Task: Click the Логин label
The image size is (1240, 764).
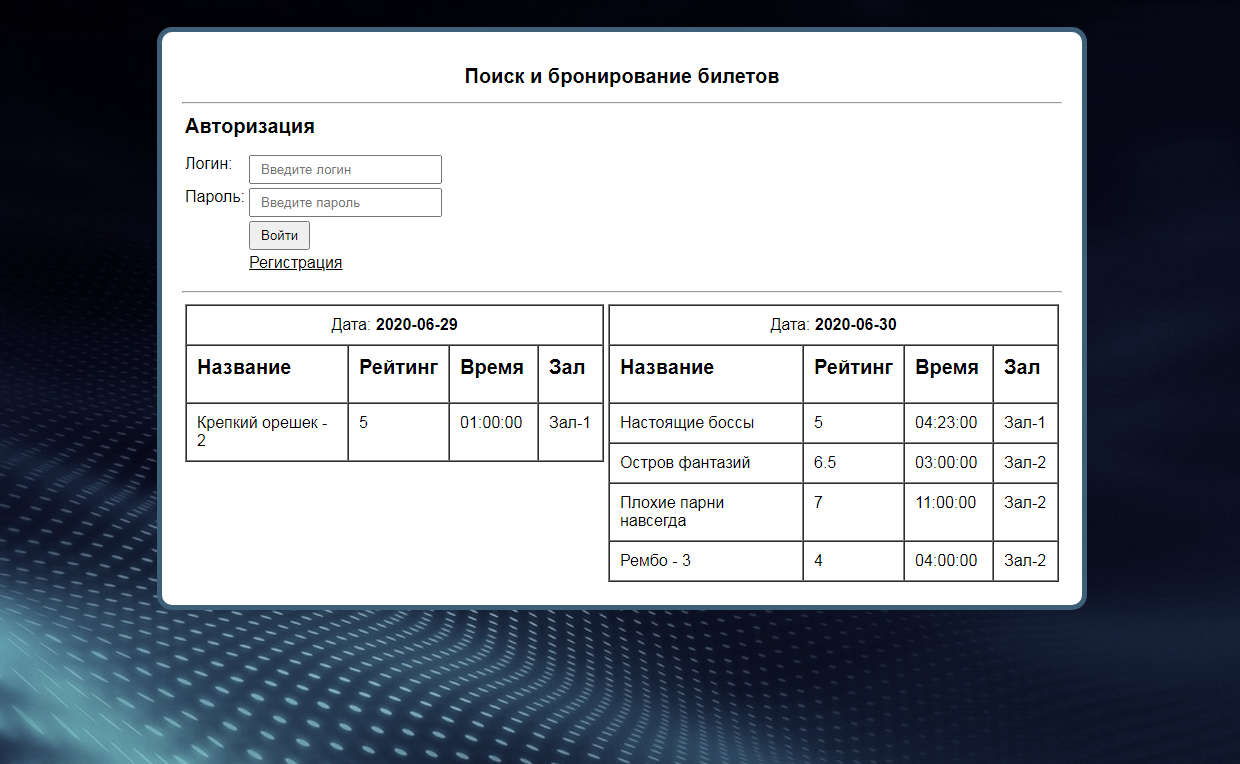Action: 209,163
